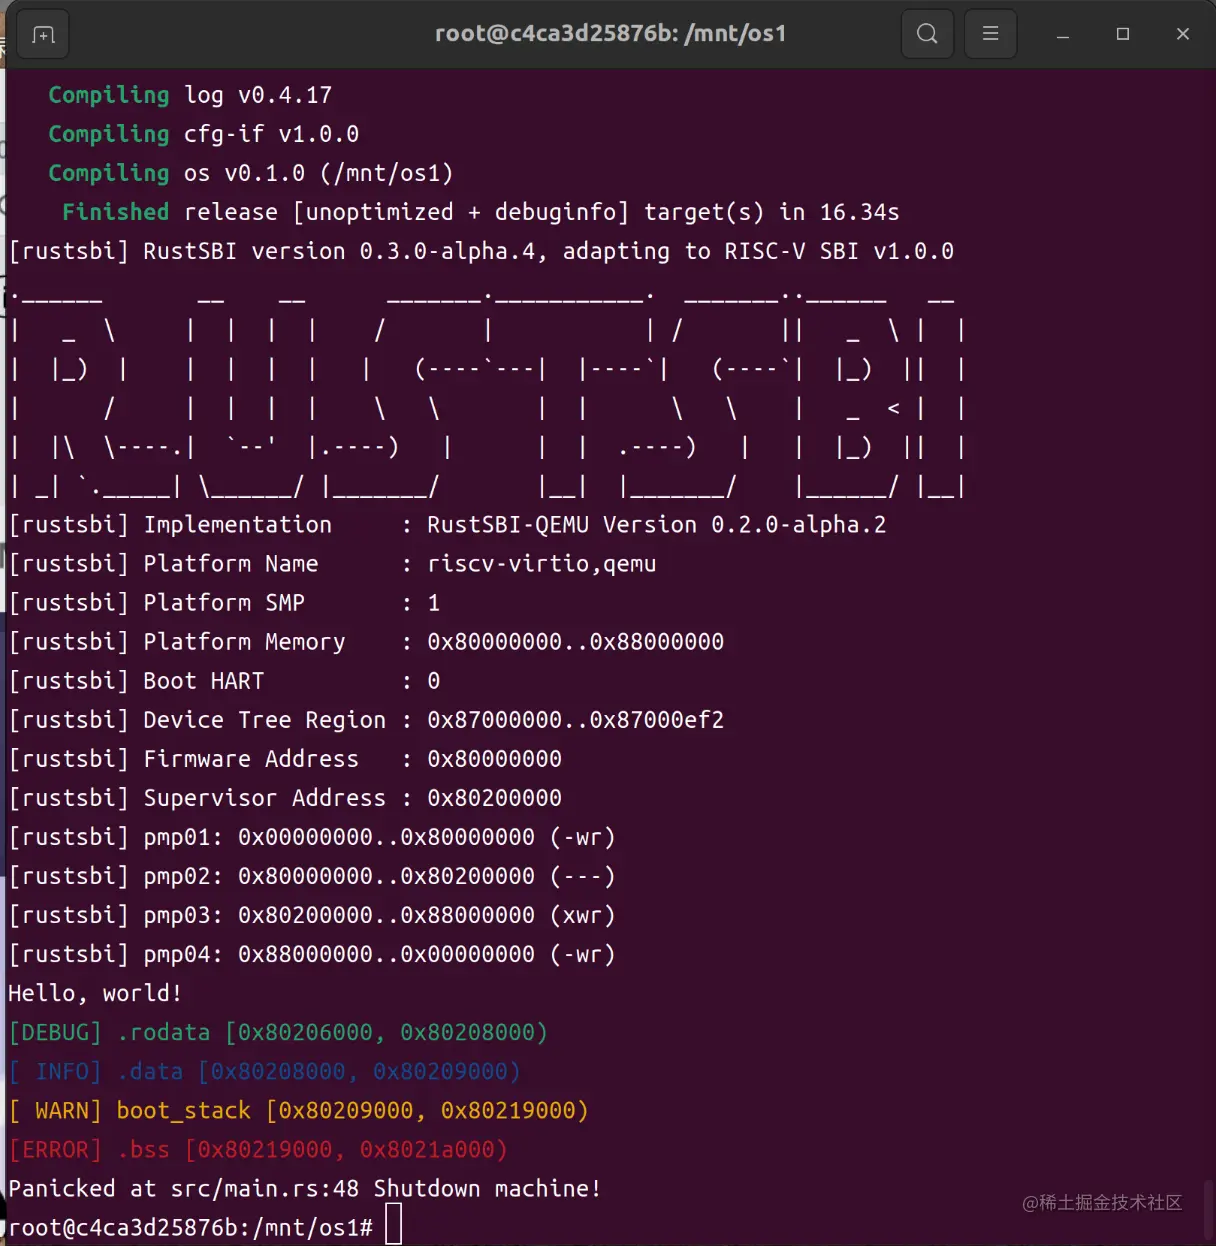Screen dimensions: 1216x1246
Task: Click the Device Tree Region line
Action: [x=366, y=720]
